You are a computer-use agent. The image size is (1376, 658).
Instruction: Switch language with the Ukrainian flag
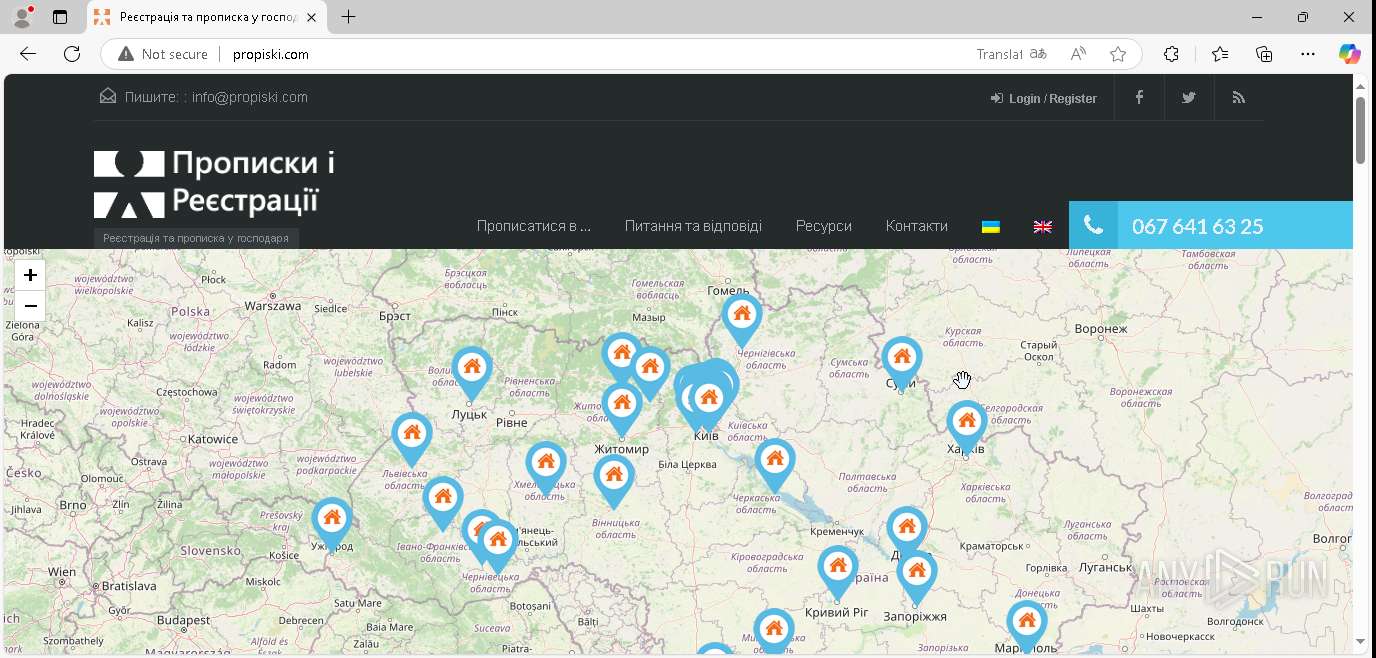(x=991, y=227)
